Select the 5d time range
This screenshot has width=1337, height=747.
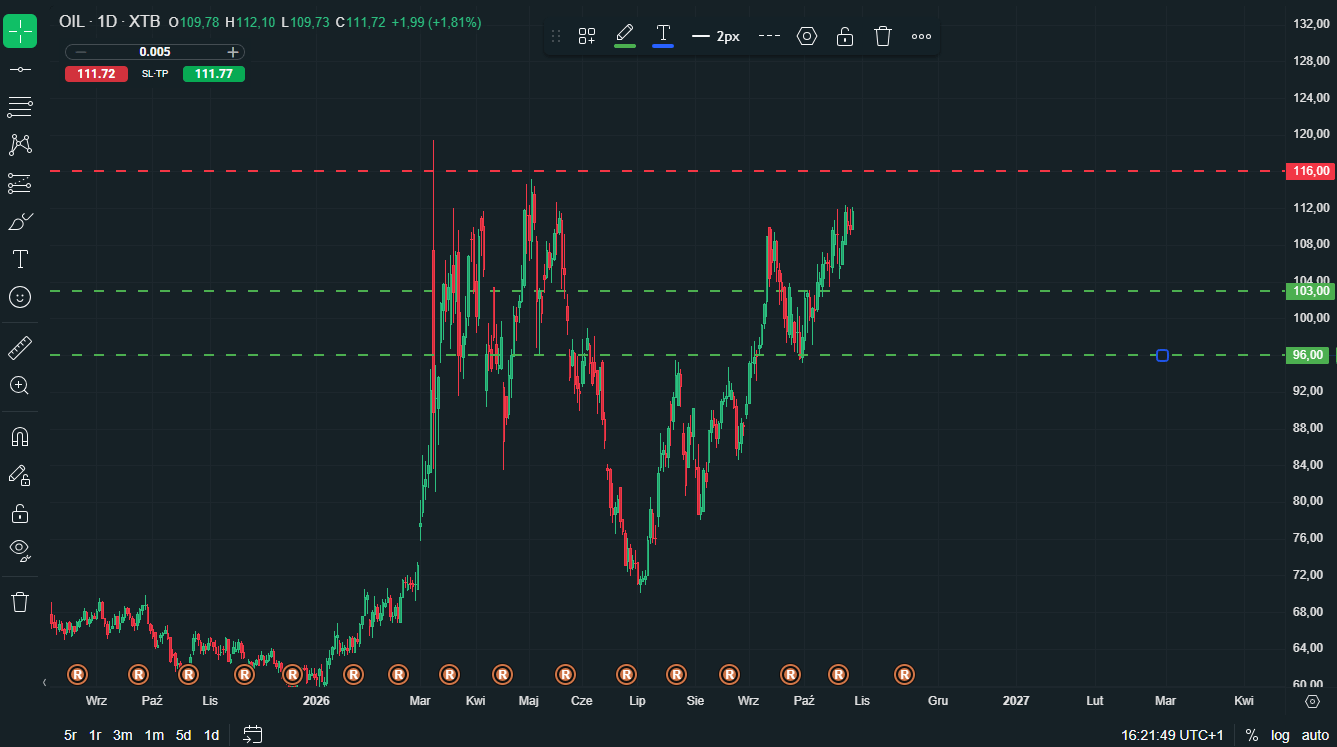[x=184, y=735]
